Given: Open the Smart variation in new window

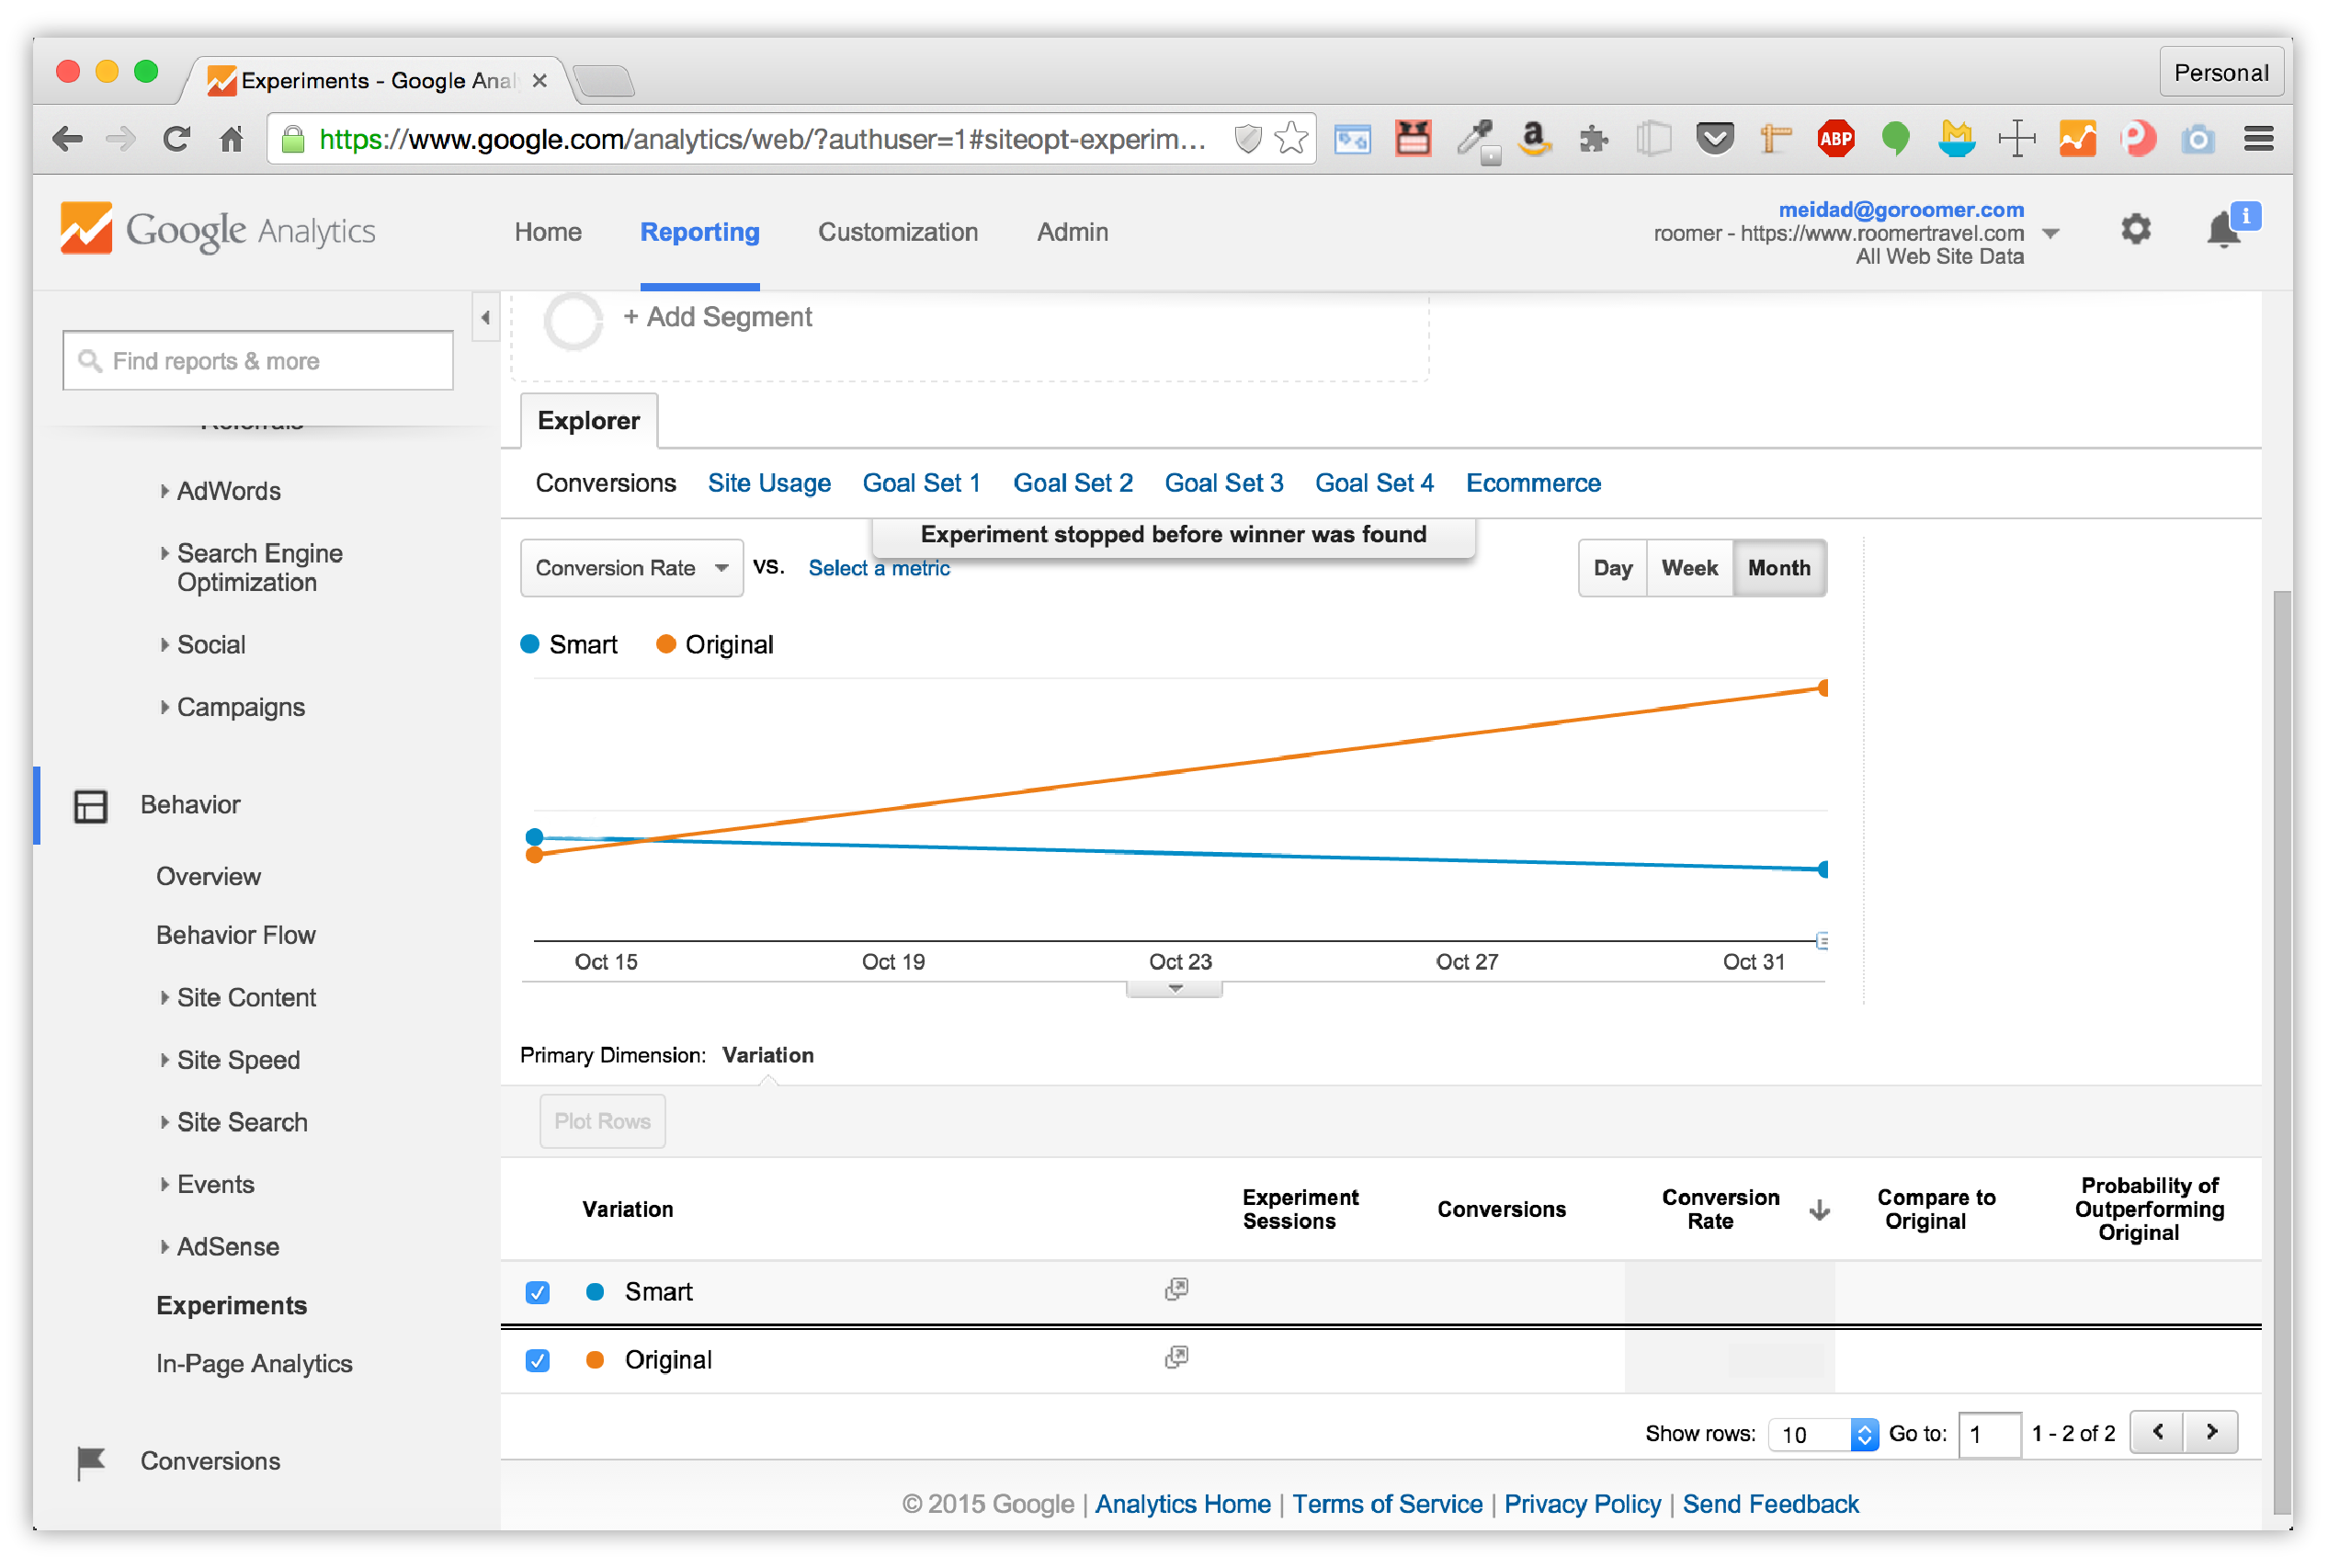Looking at the screenshot, I should pyautogui.click(x=1176, y=1289).
